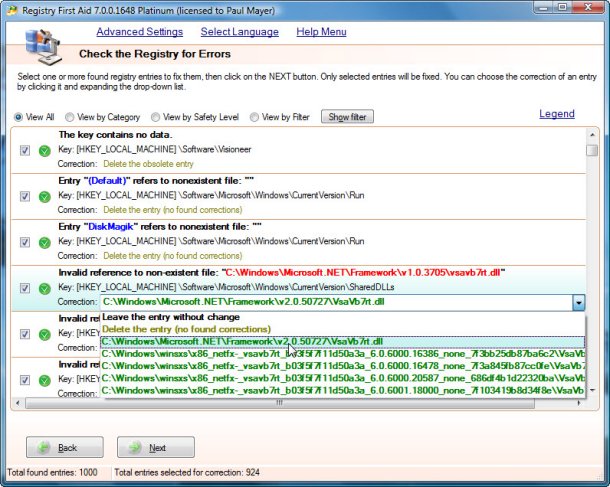Click green safety icon for Visioneer entry
The width and height of the screenshot is (610, 487).
pyautogui.click(x=44, y=151)
